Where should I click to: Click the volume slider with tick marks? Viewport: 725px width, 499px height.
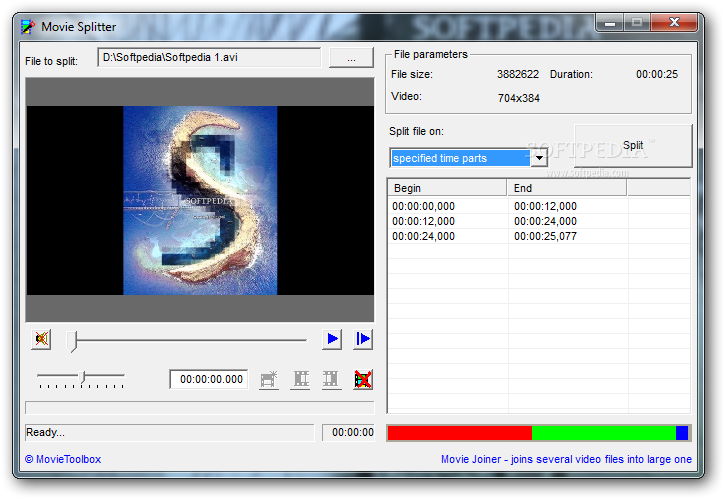pyautogui.click(x=81, y=379)
